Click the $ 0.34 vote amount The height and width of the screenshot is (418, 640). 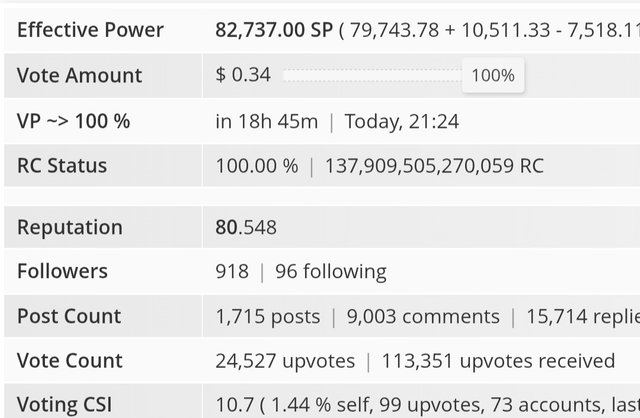243,75
